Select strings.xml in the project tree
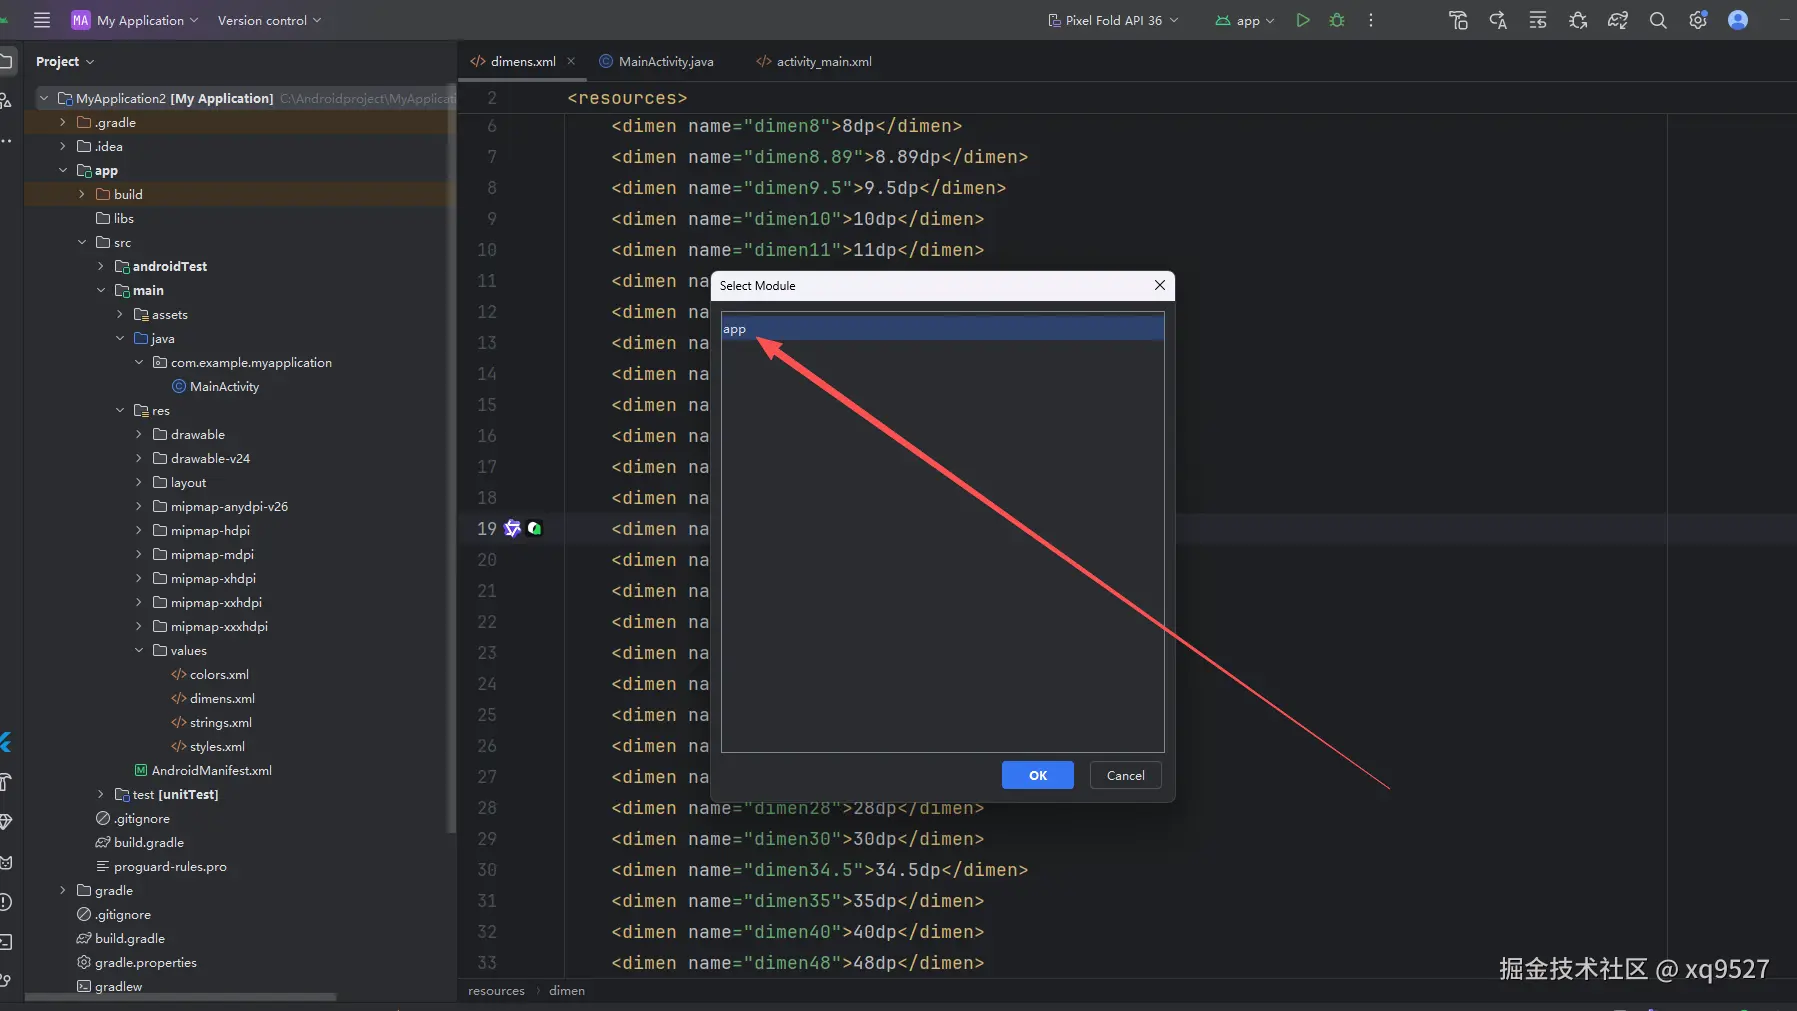 (211, 722)
